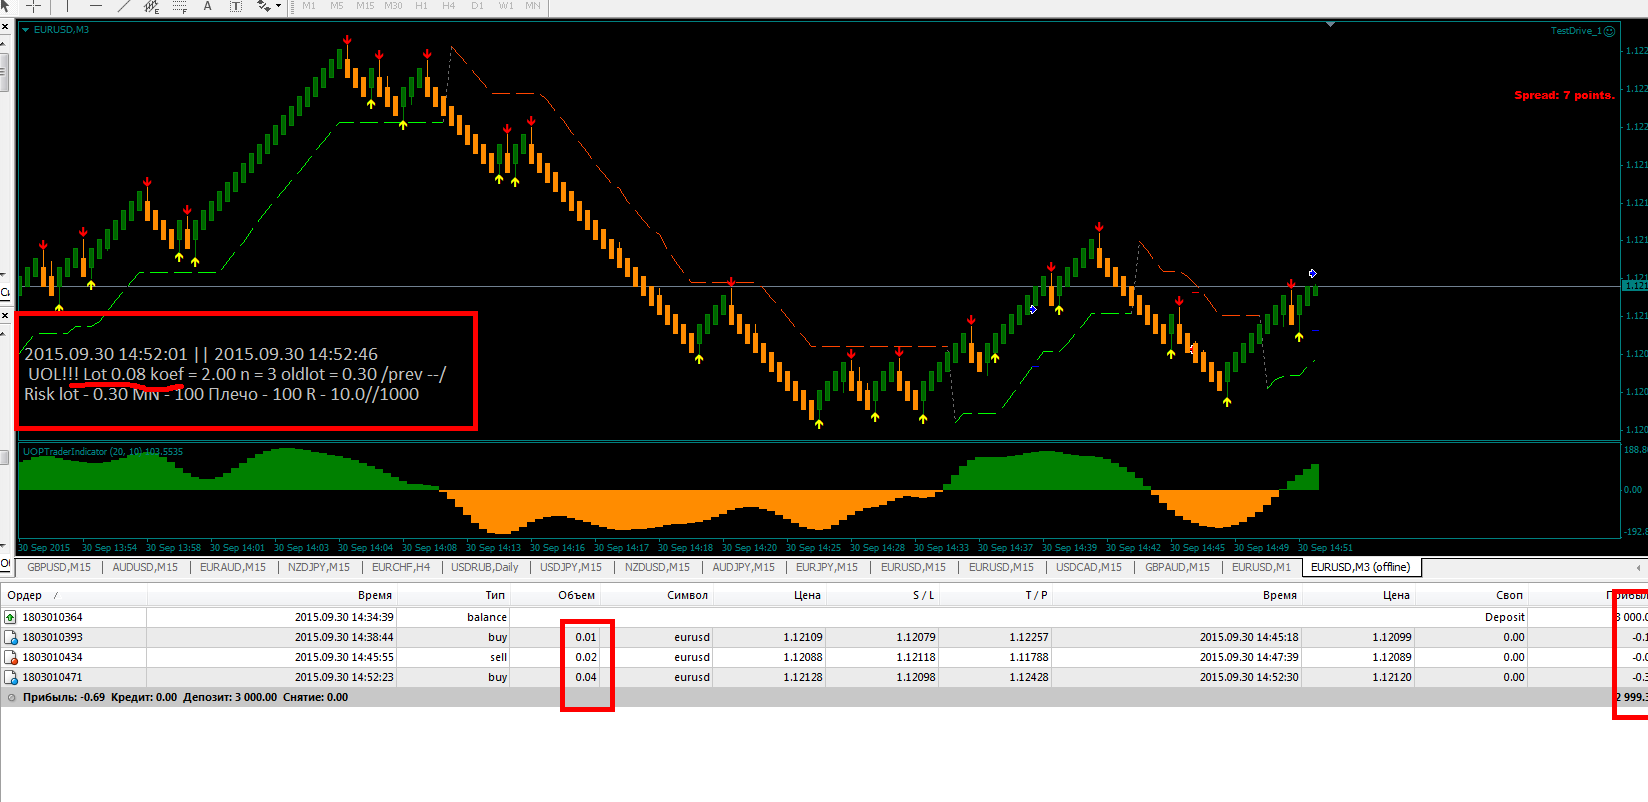The width and height of the screenshot is (1648, 802).
Task: Click the sell order icon for 1803010434
Action: coord(11,657)
